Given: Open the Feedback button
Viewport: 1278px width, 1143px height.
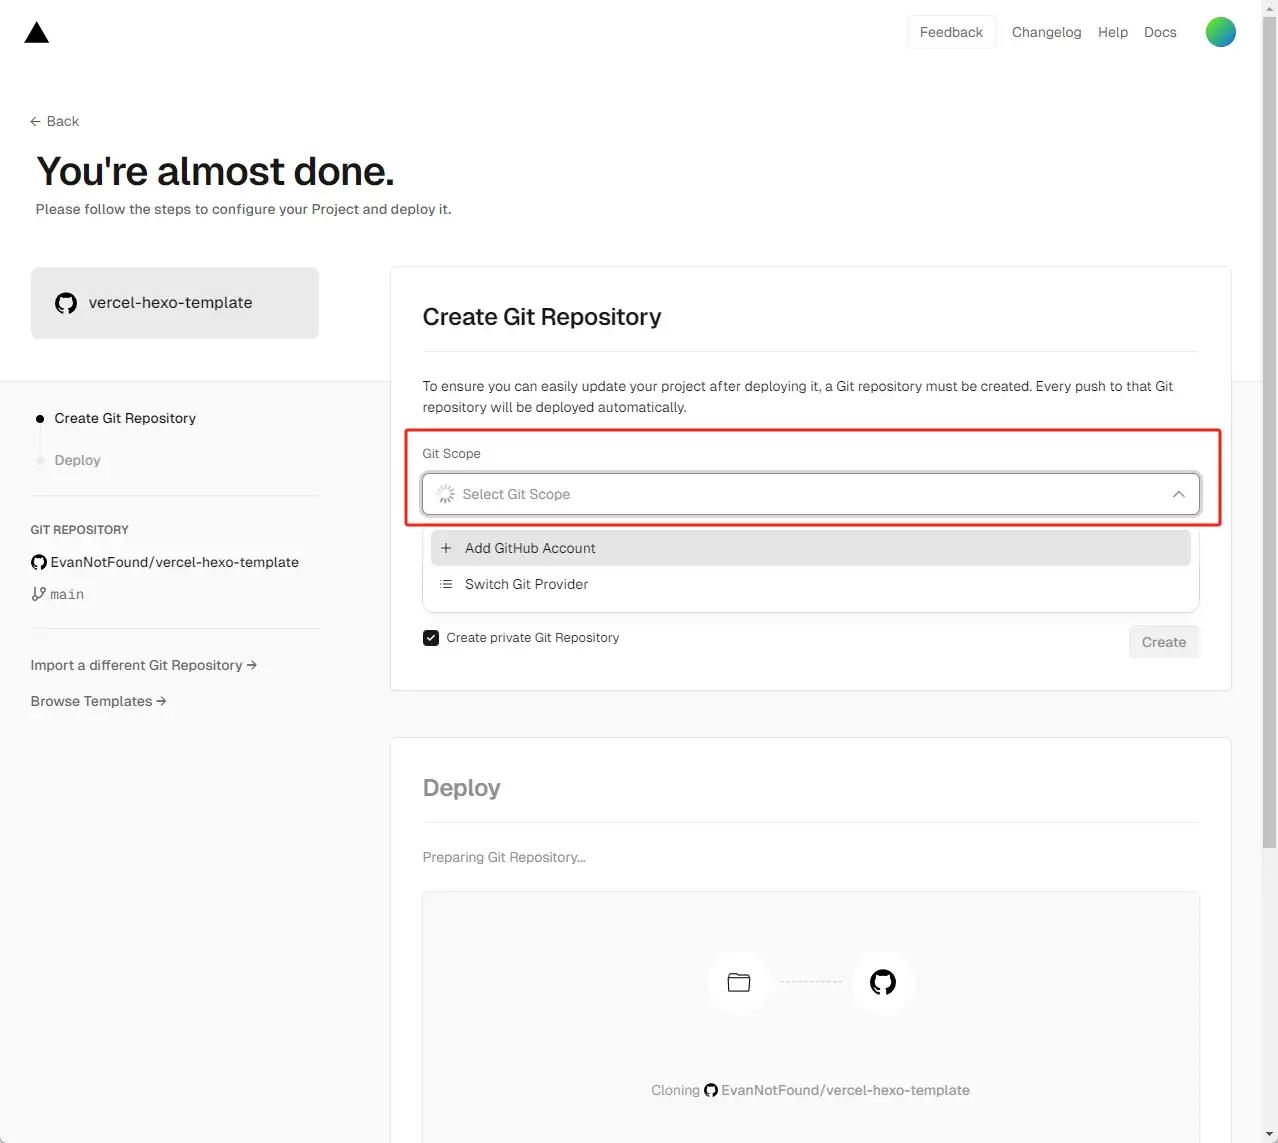Looking at the screenshot, I should (951, 32).
